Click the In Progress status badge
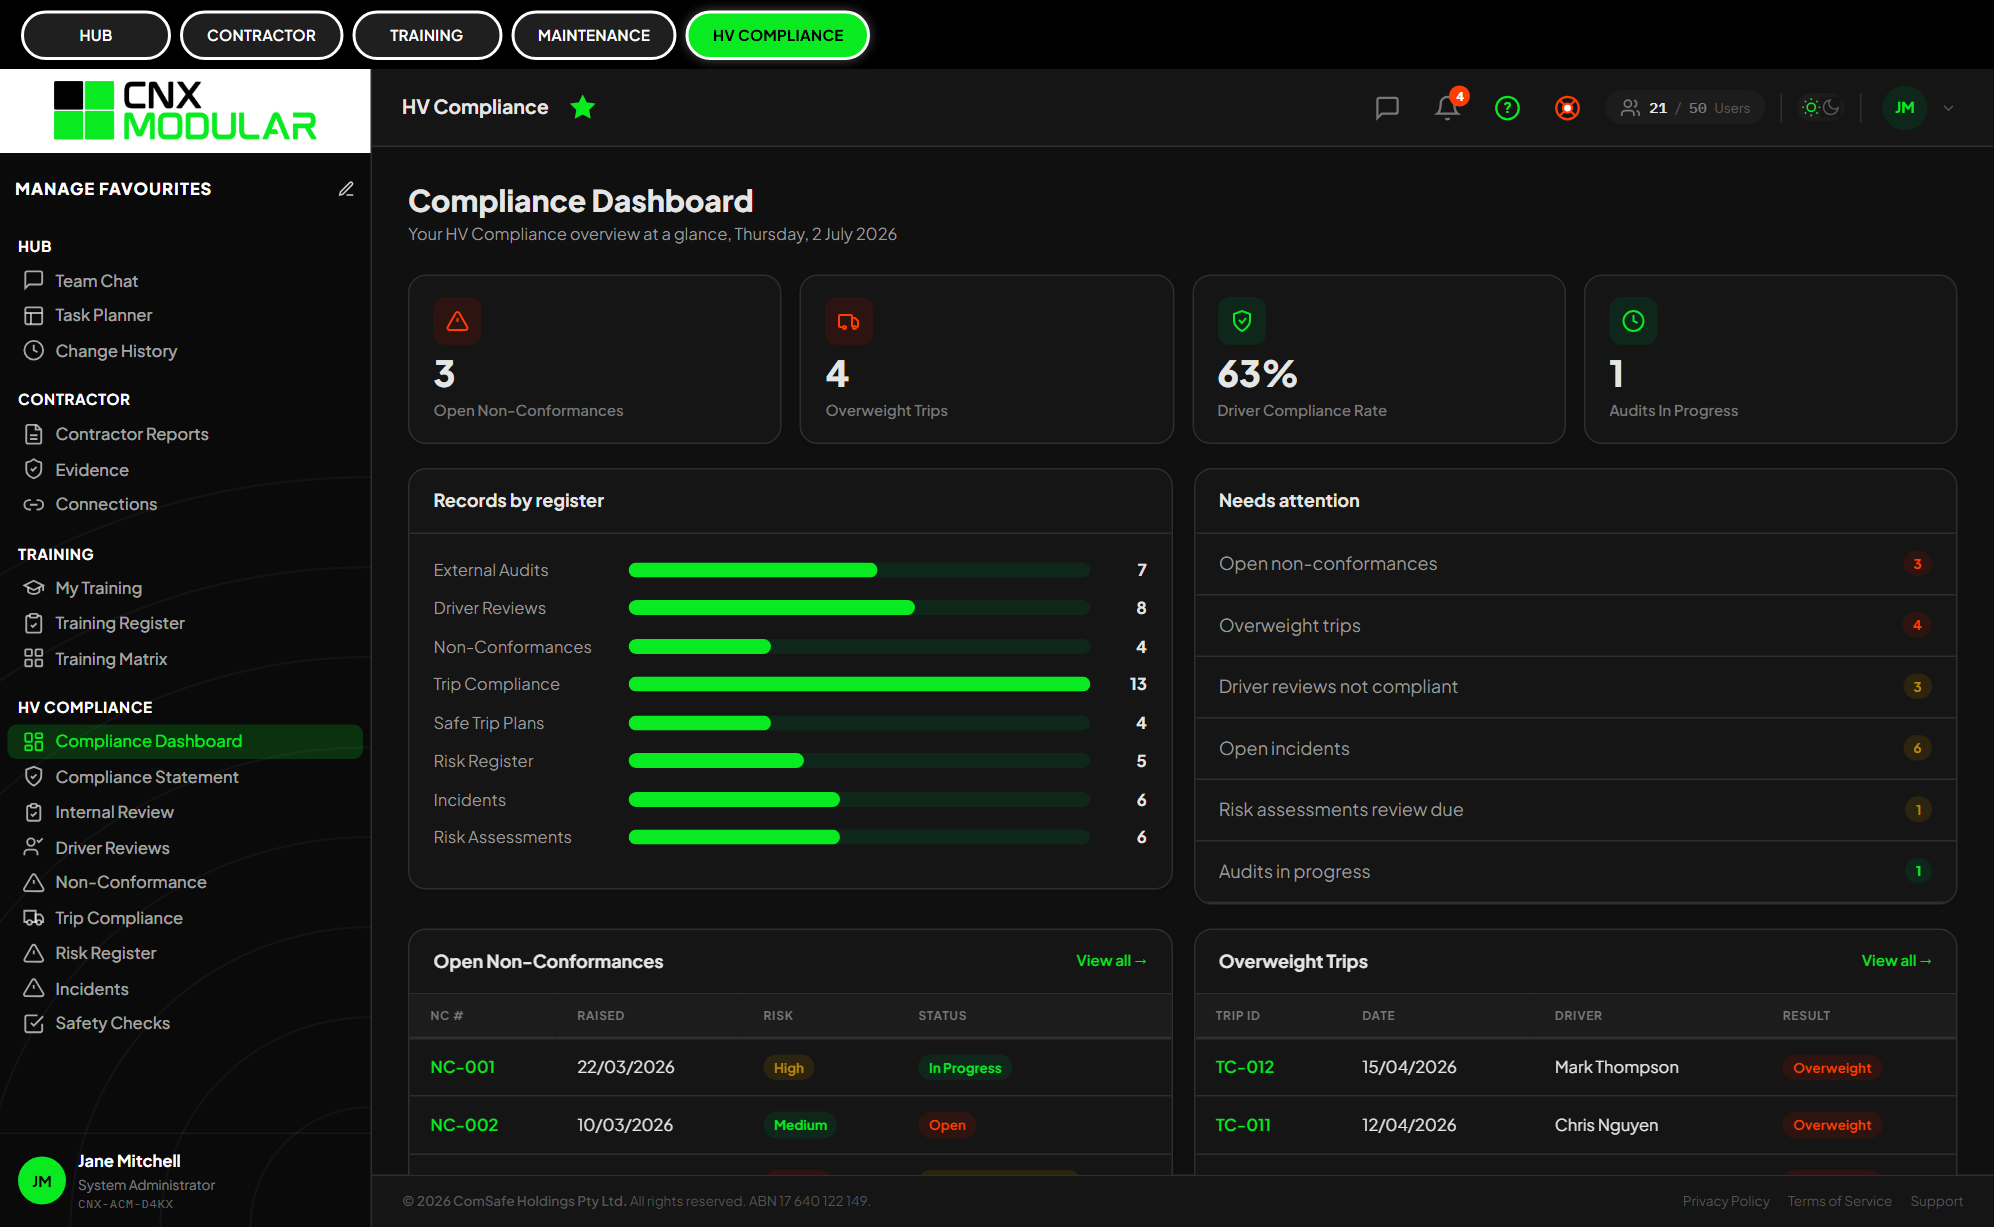Image resolution: width=1994 pixels, height=1227 pixels. click(x=965, y=1068)
